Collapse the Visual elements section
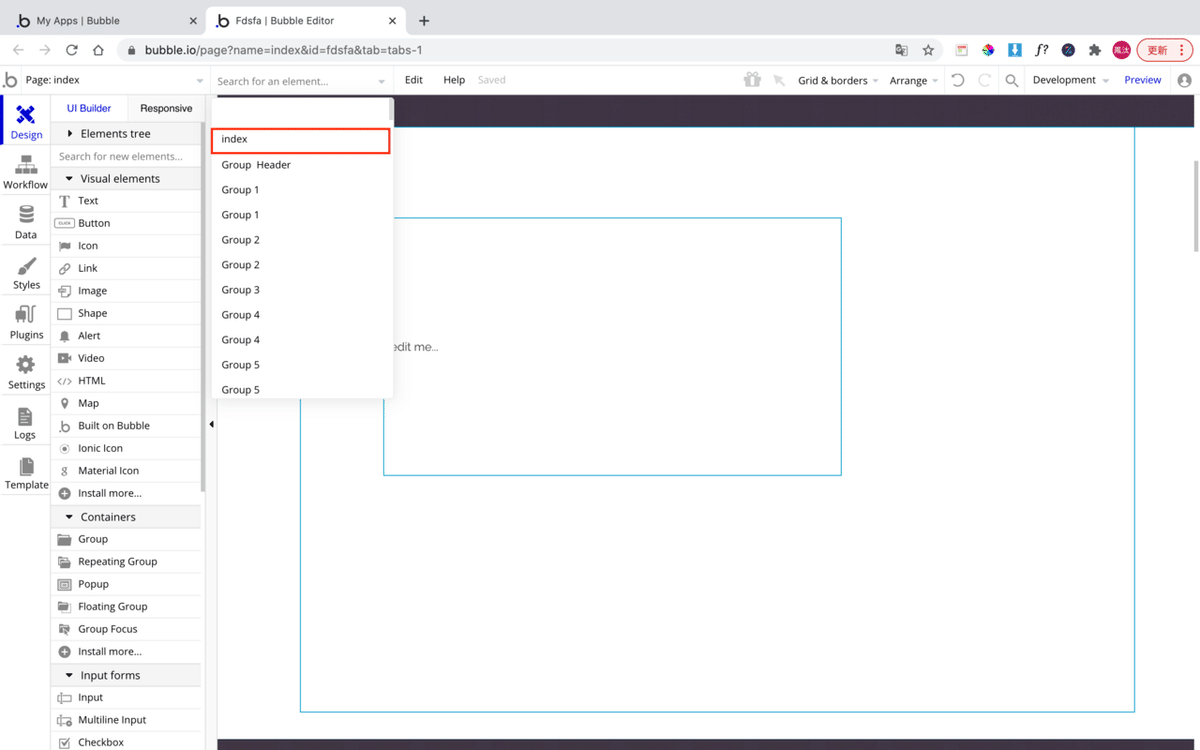The height and width of the screenshot is (750, 1200). coord(126,178)
